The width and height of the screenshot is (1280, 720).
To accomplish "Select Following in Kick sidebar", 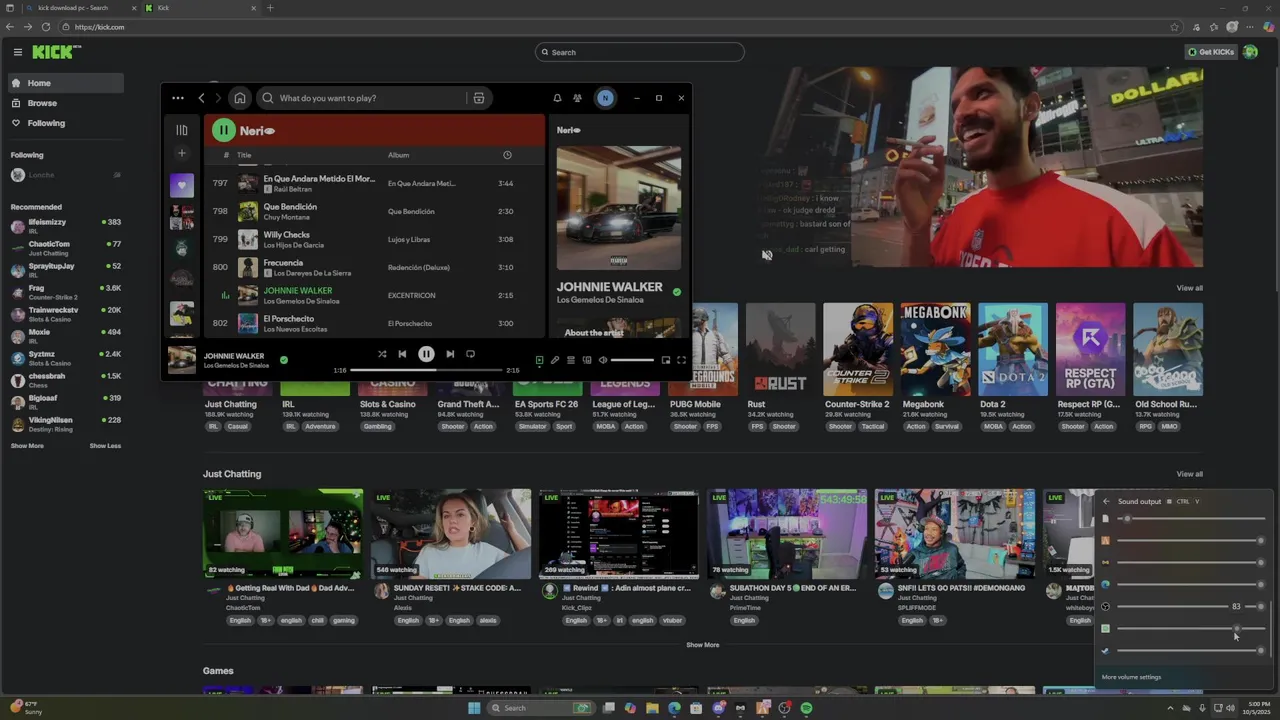I will tap(65, 123).
